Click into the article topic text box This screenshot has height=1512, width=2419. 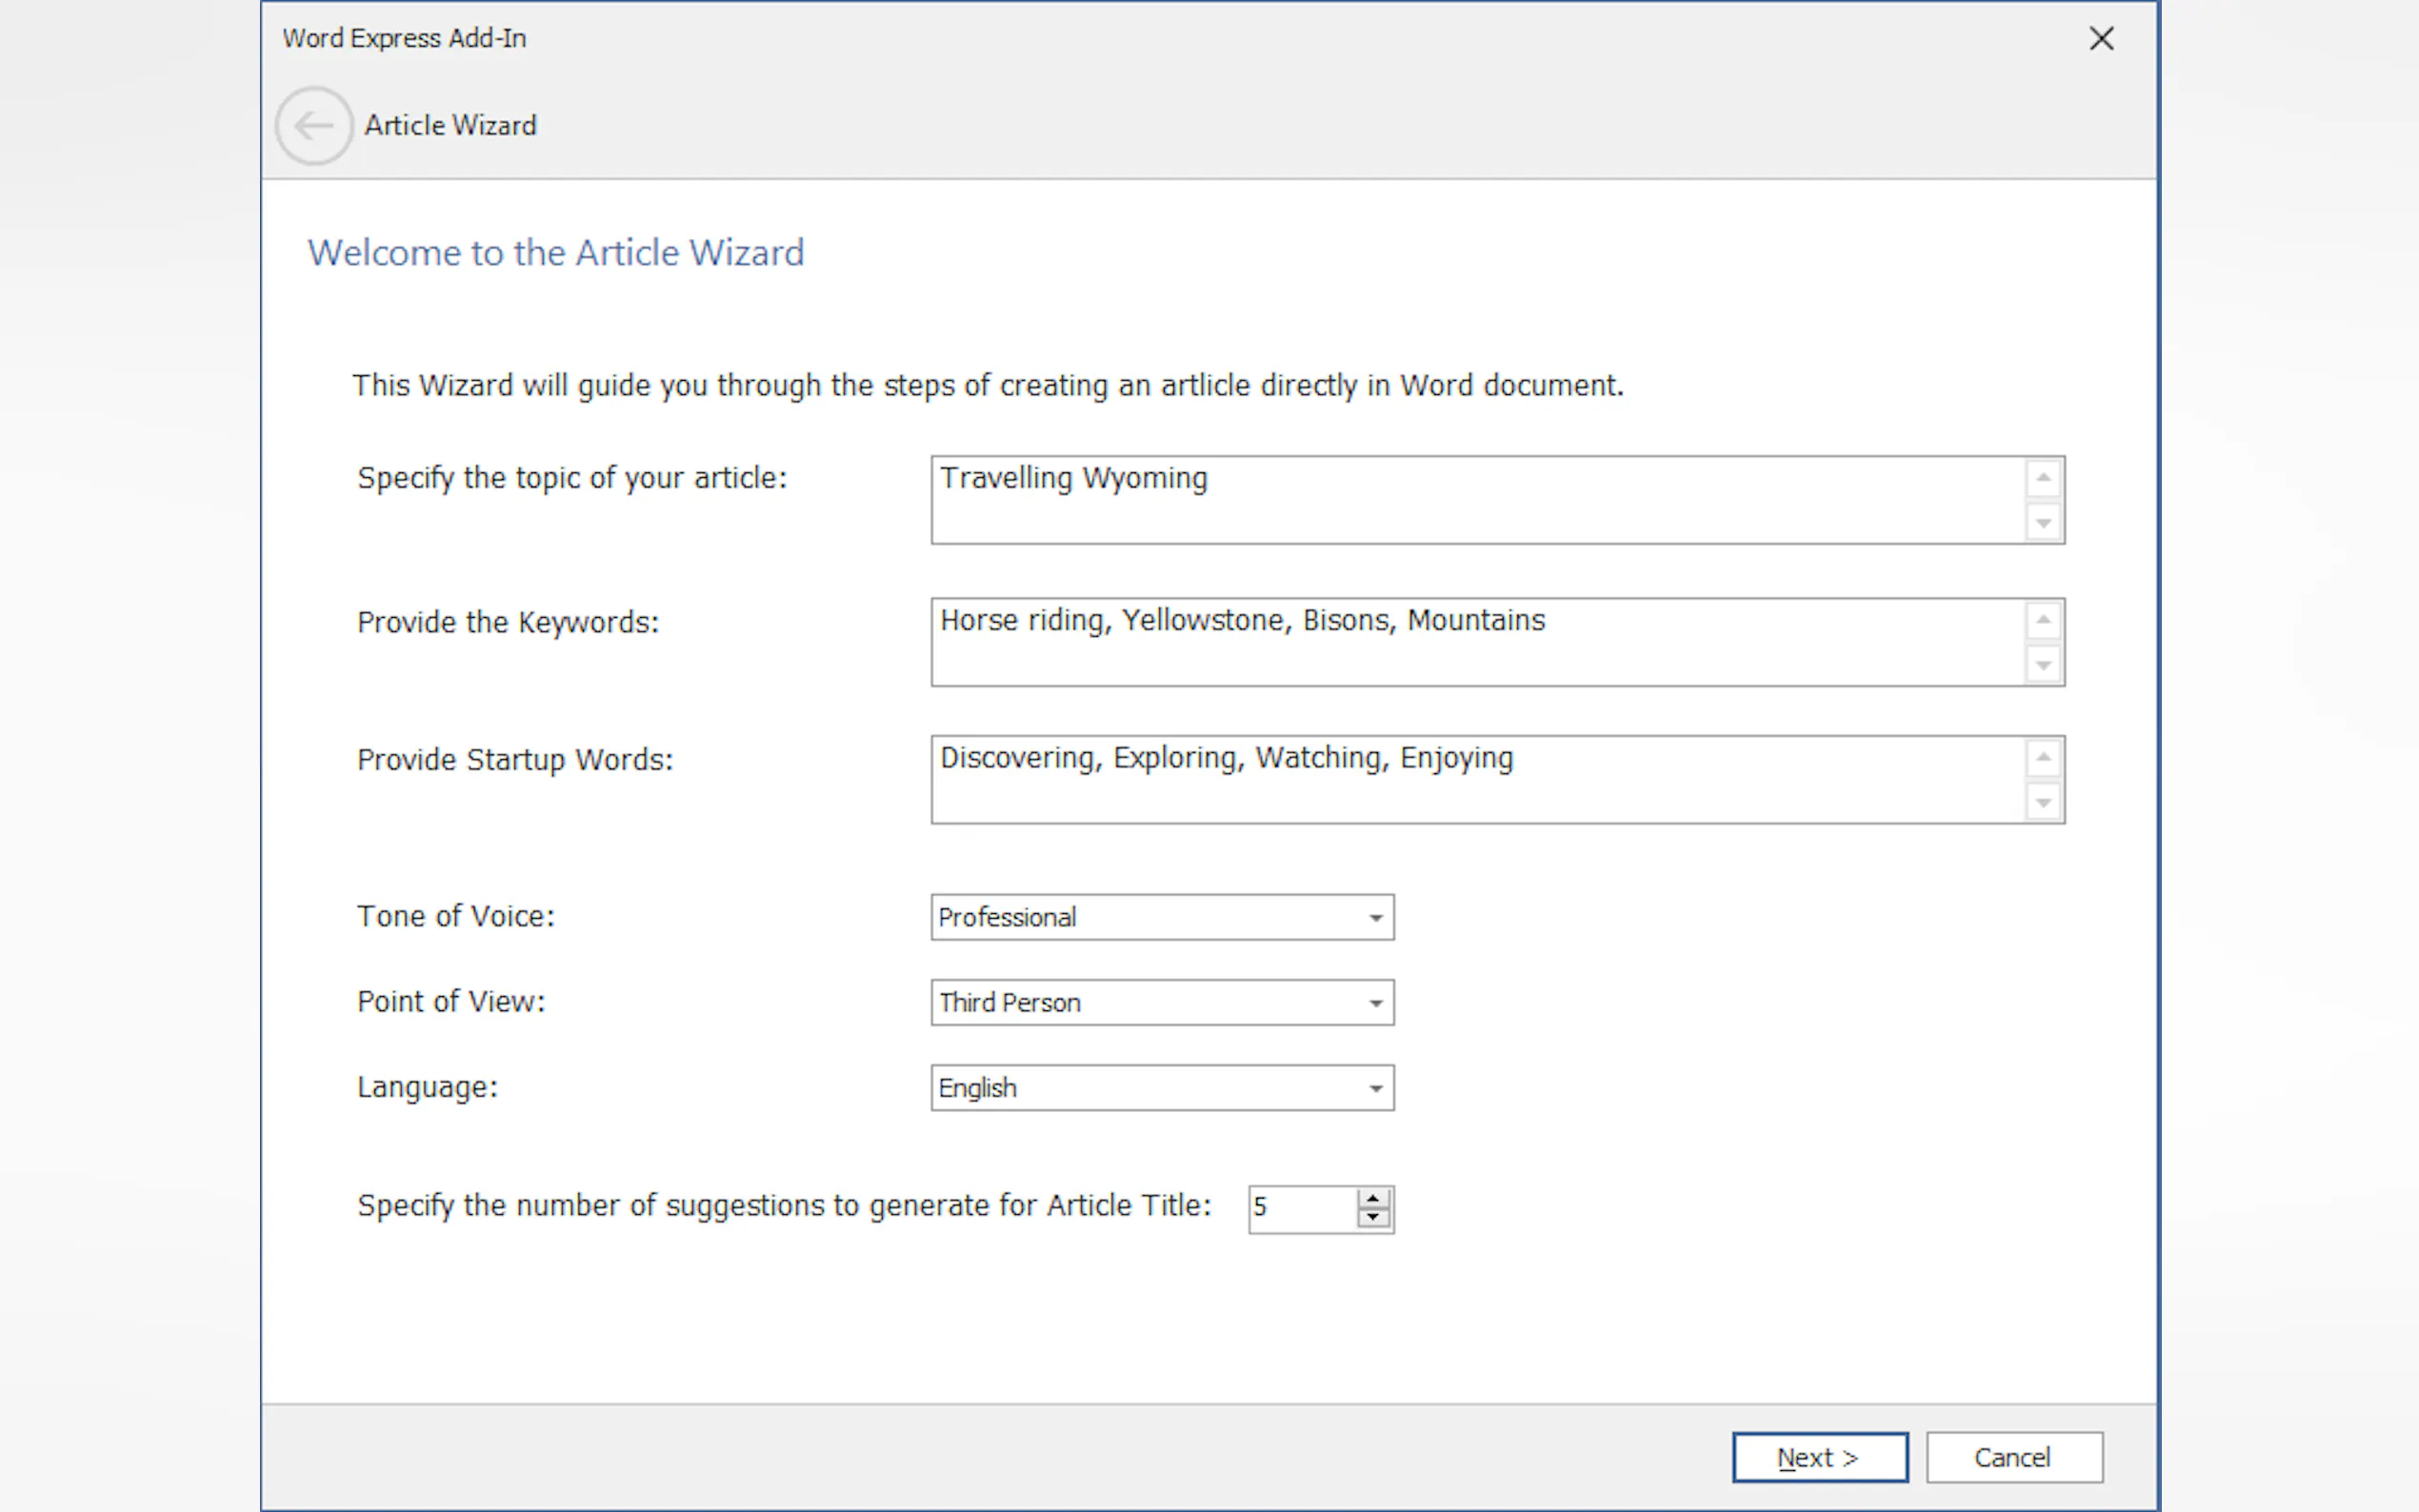click(1475, 500)
